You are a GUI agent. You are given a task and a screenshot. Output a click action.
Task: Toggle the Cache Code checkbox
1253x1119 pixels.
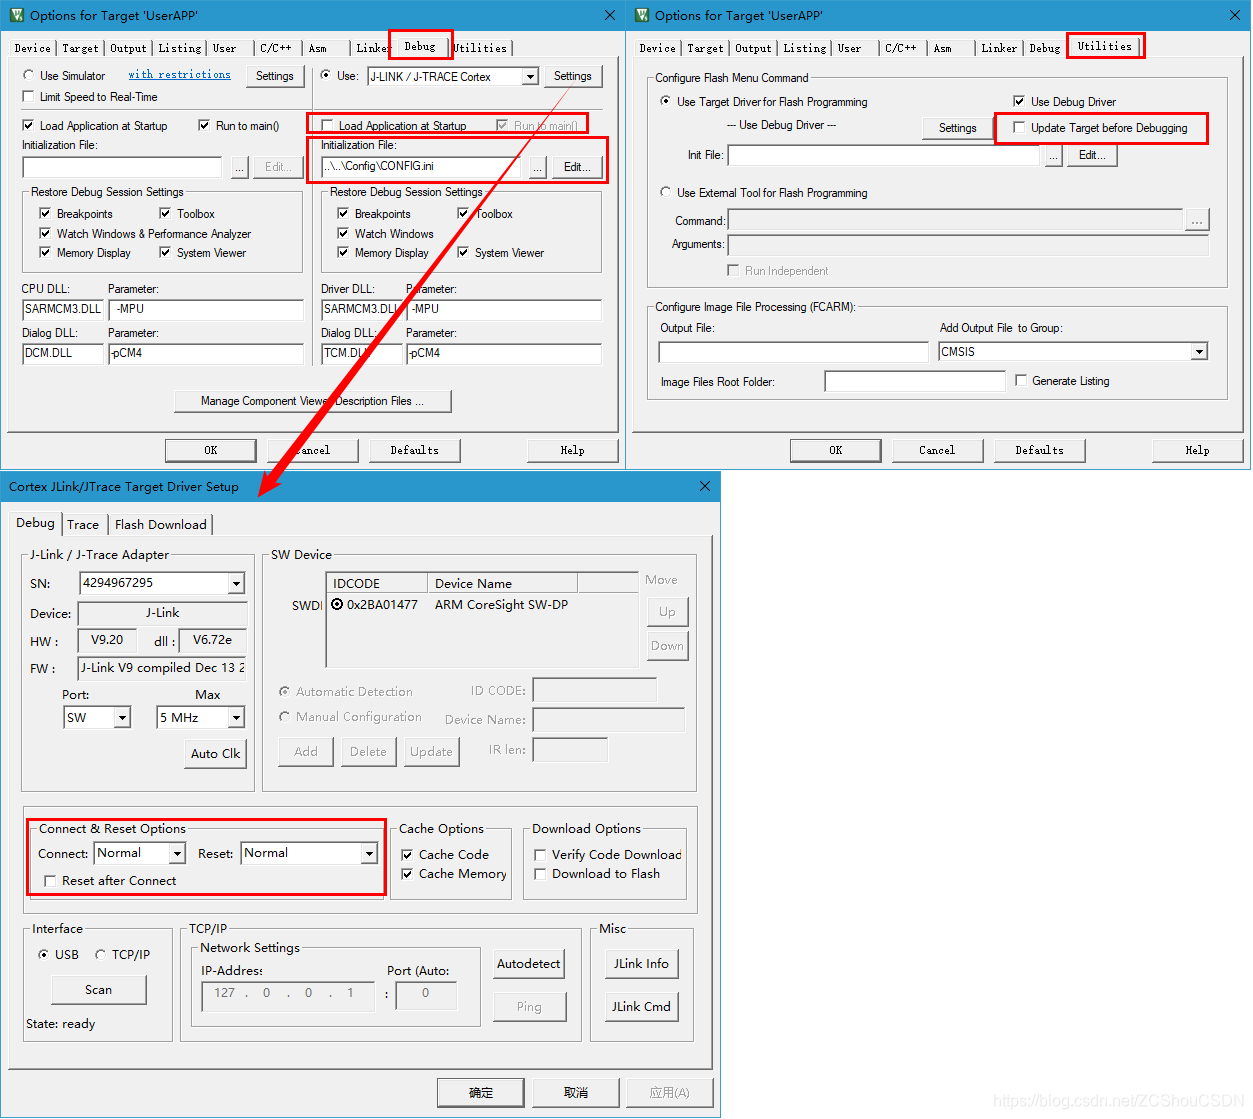coord(407,855)
